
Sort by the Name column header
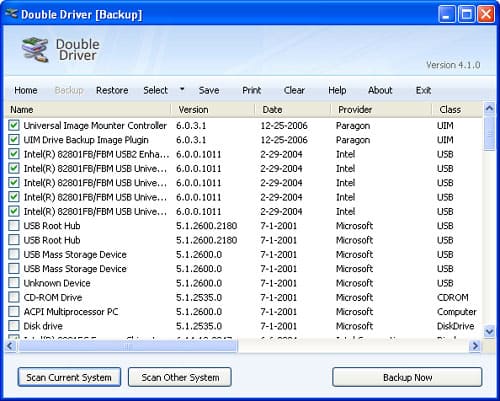pyautogui.click(x=88, y=110)
